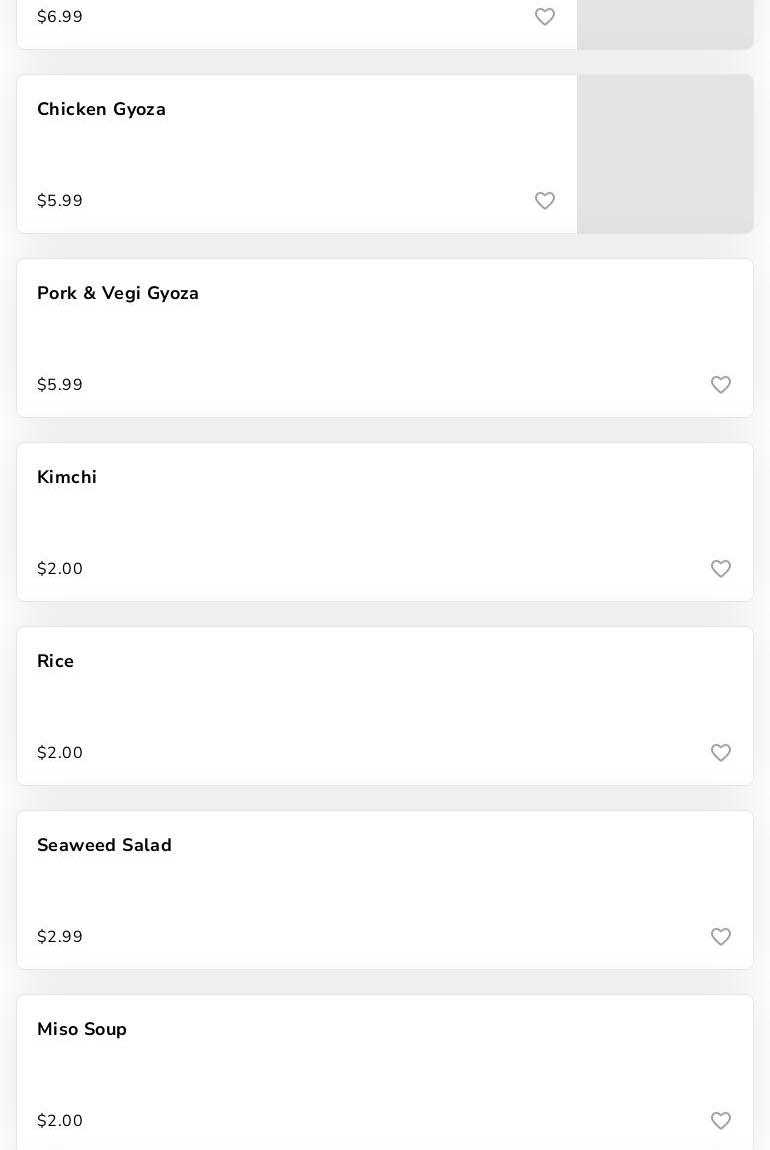Favorite Pork & Vegi Gyoza with the heart

coord(721,385)
